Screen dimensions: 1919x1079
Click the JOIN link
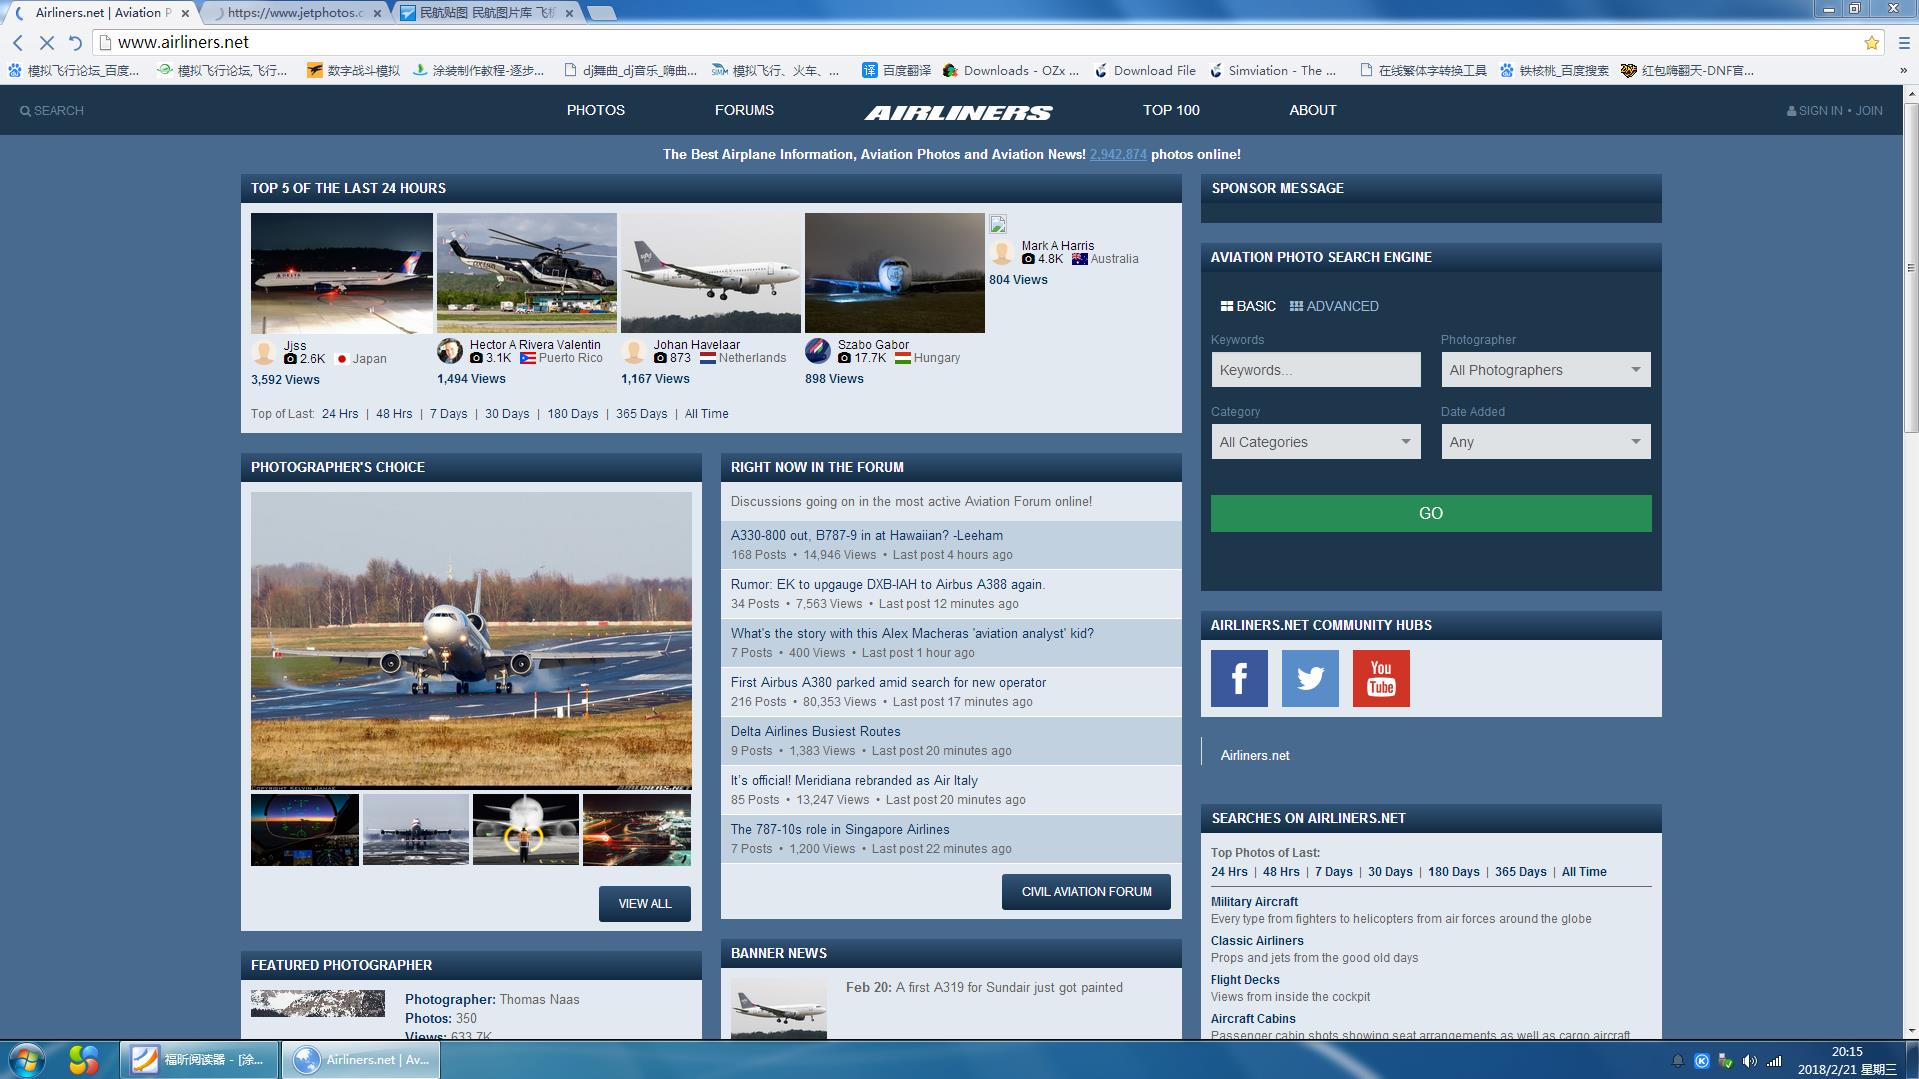[x=1869, y=111]
